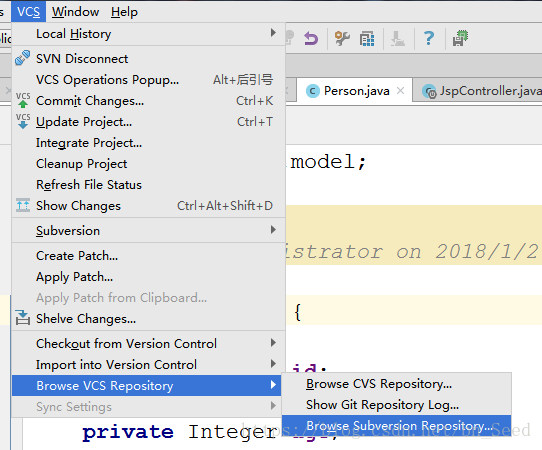Click Person.java class icon
Screen dimensions: 542x450
point(313,91)
